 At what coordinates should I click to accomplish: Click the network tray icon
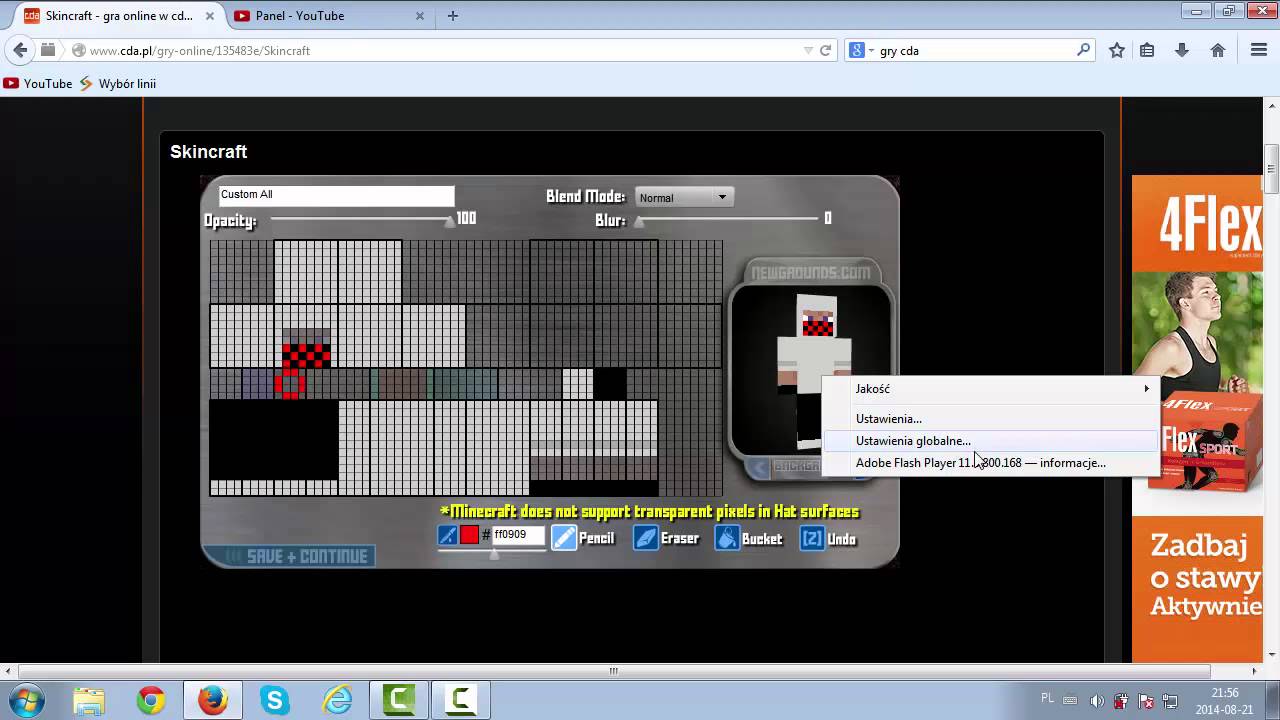pyautogui.click(x=1170, y=701)
